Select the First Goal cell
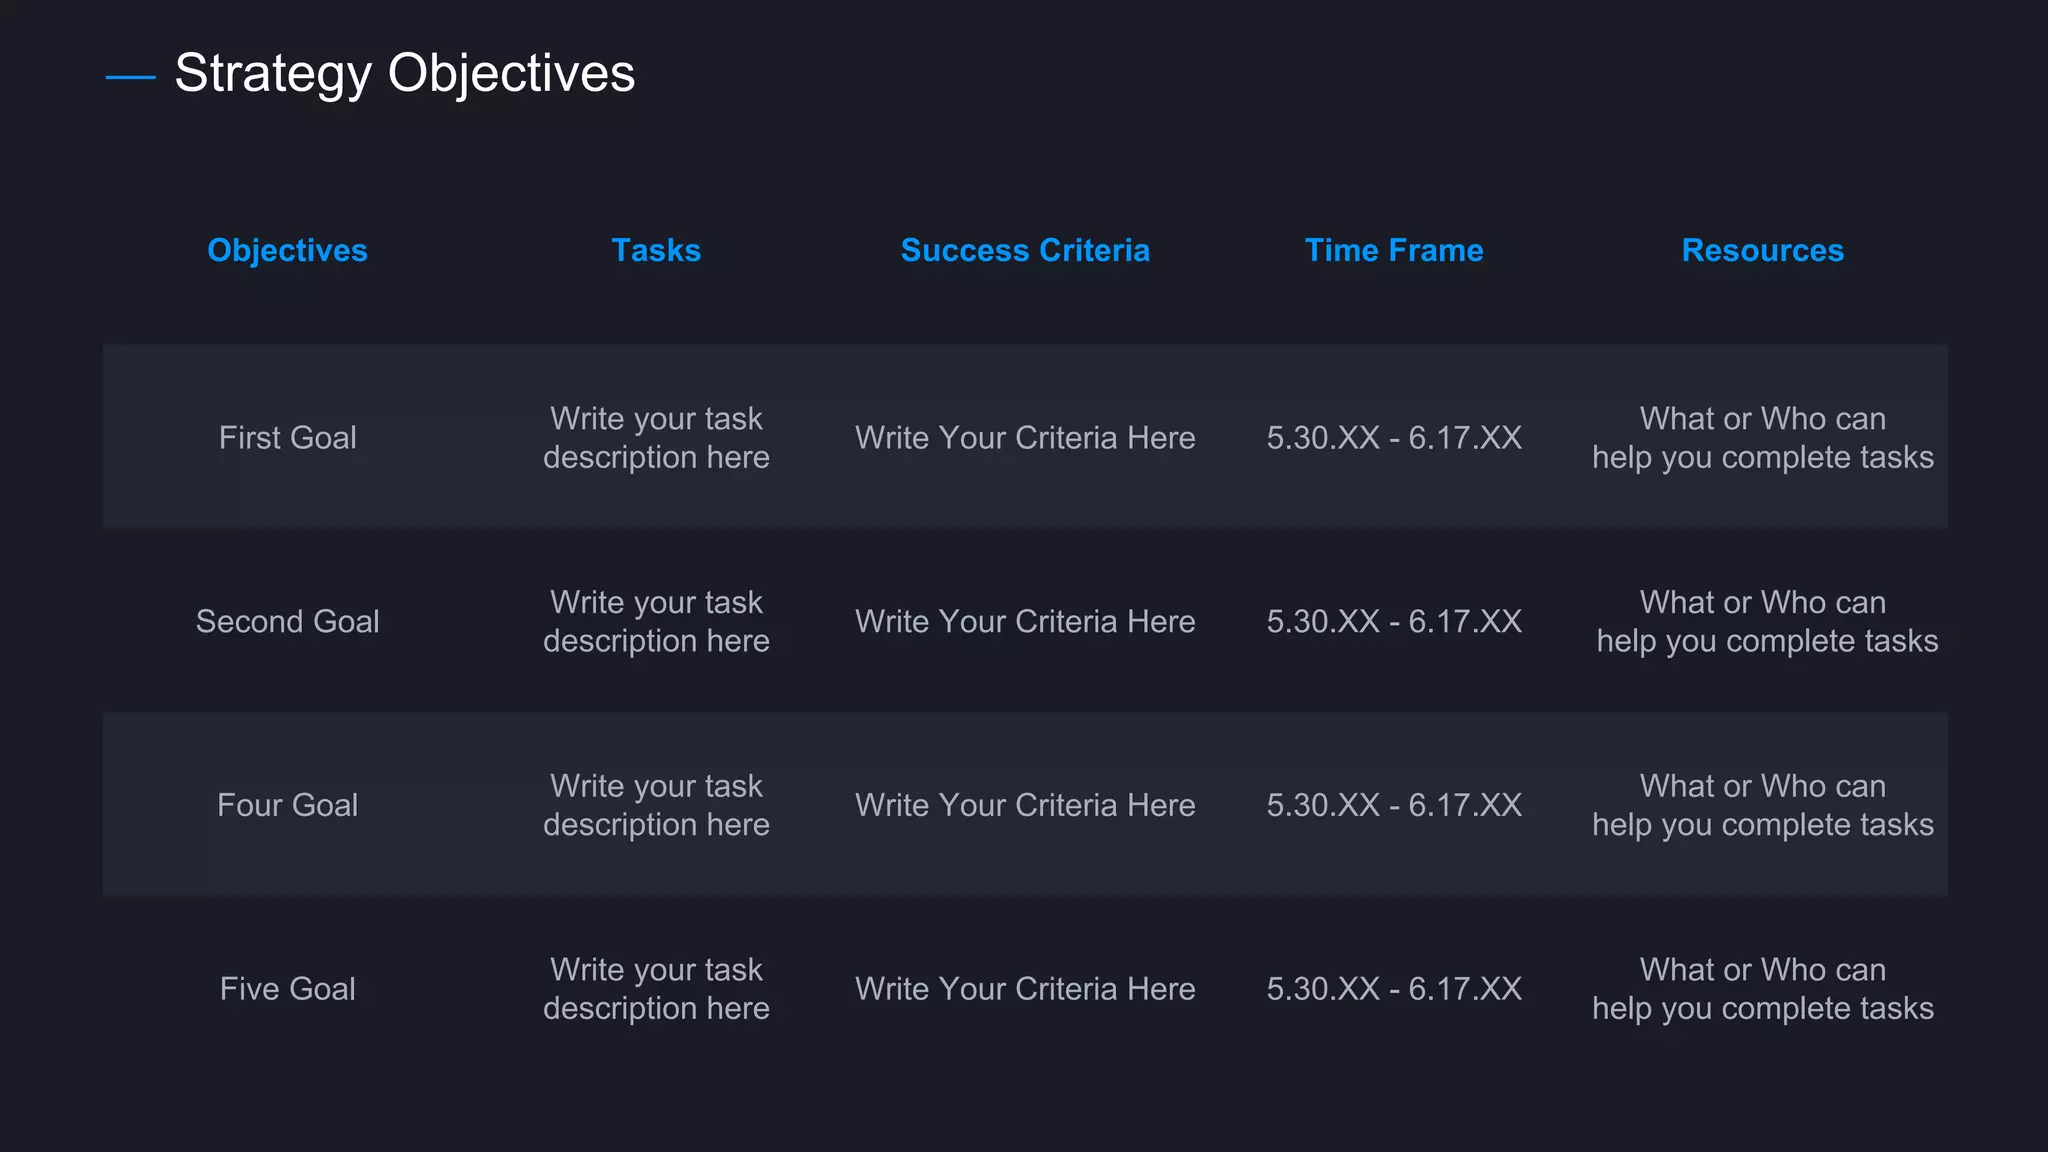The image size is (2048, 1152). (x=287, y=437)
